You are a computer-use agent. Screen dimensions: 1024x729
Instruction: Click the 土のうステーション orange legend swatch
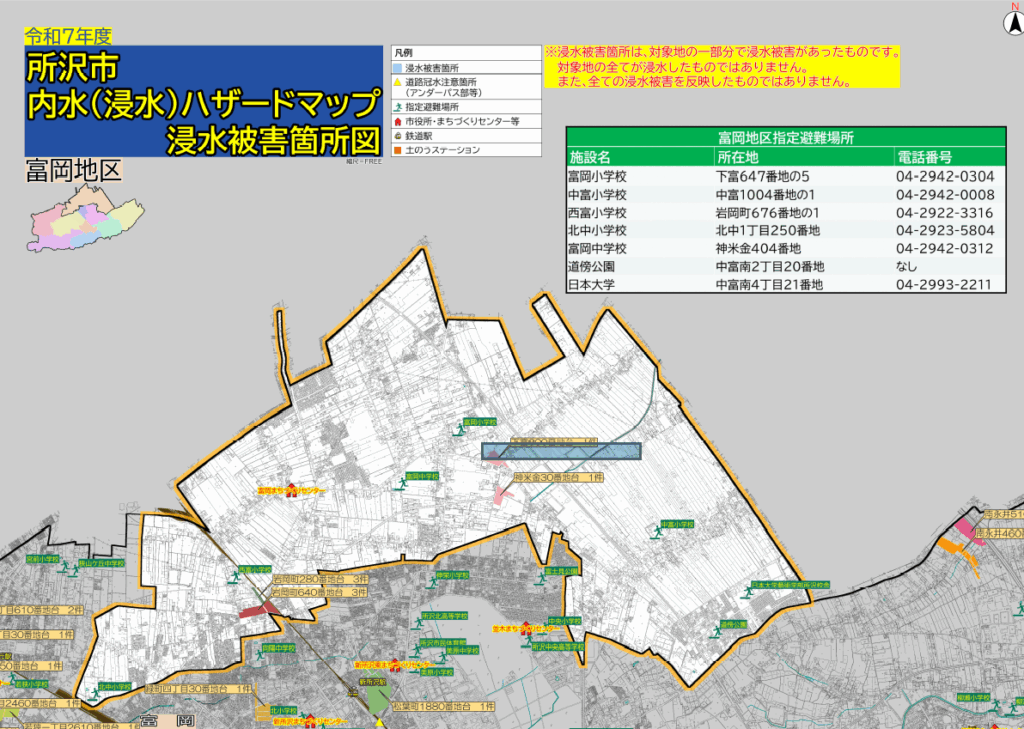(x=397, y=150)
